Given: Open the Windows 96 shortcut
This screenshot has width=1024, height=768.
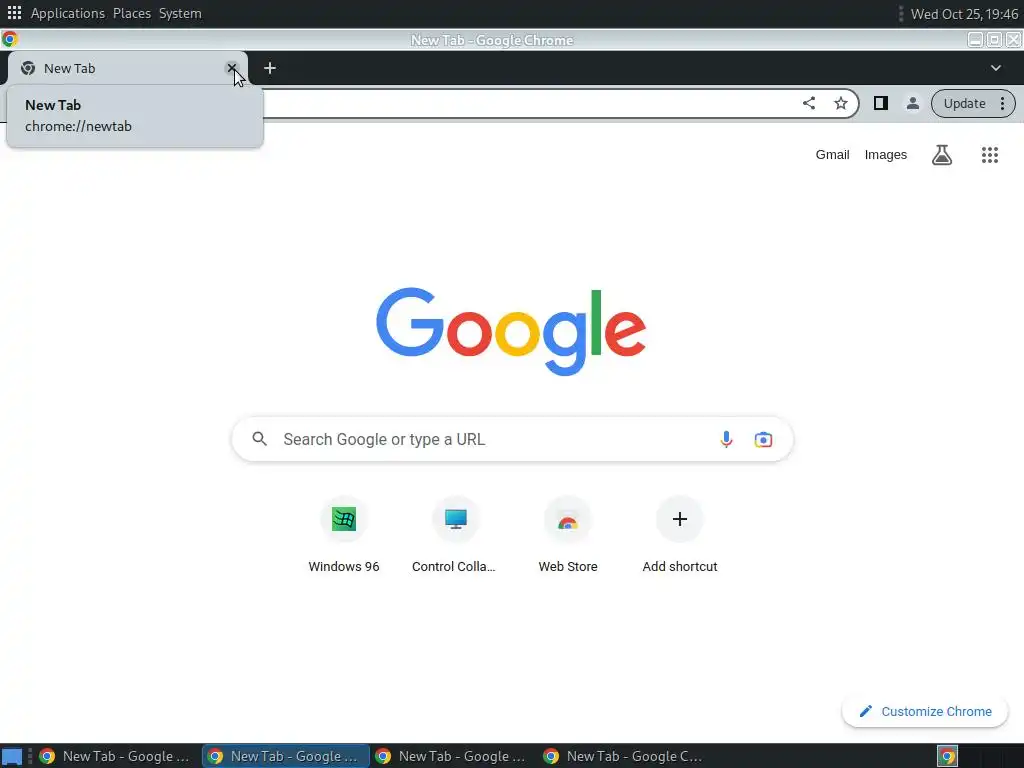Looking at the screenshot, I should [x=344, y=536].
